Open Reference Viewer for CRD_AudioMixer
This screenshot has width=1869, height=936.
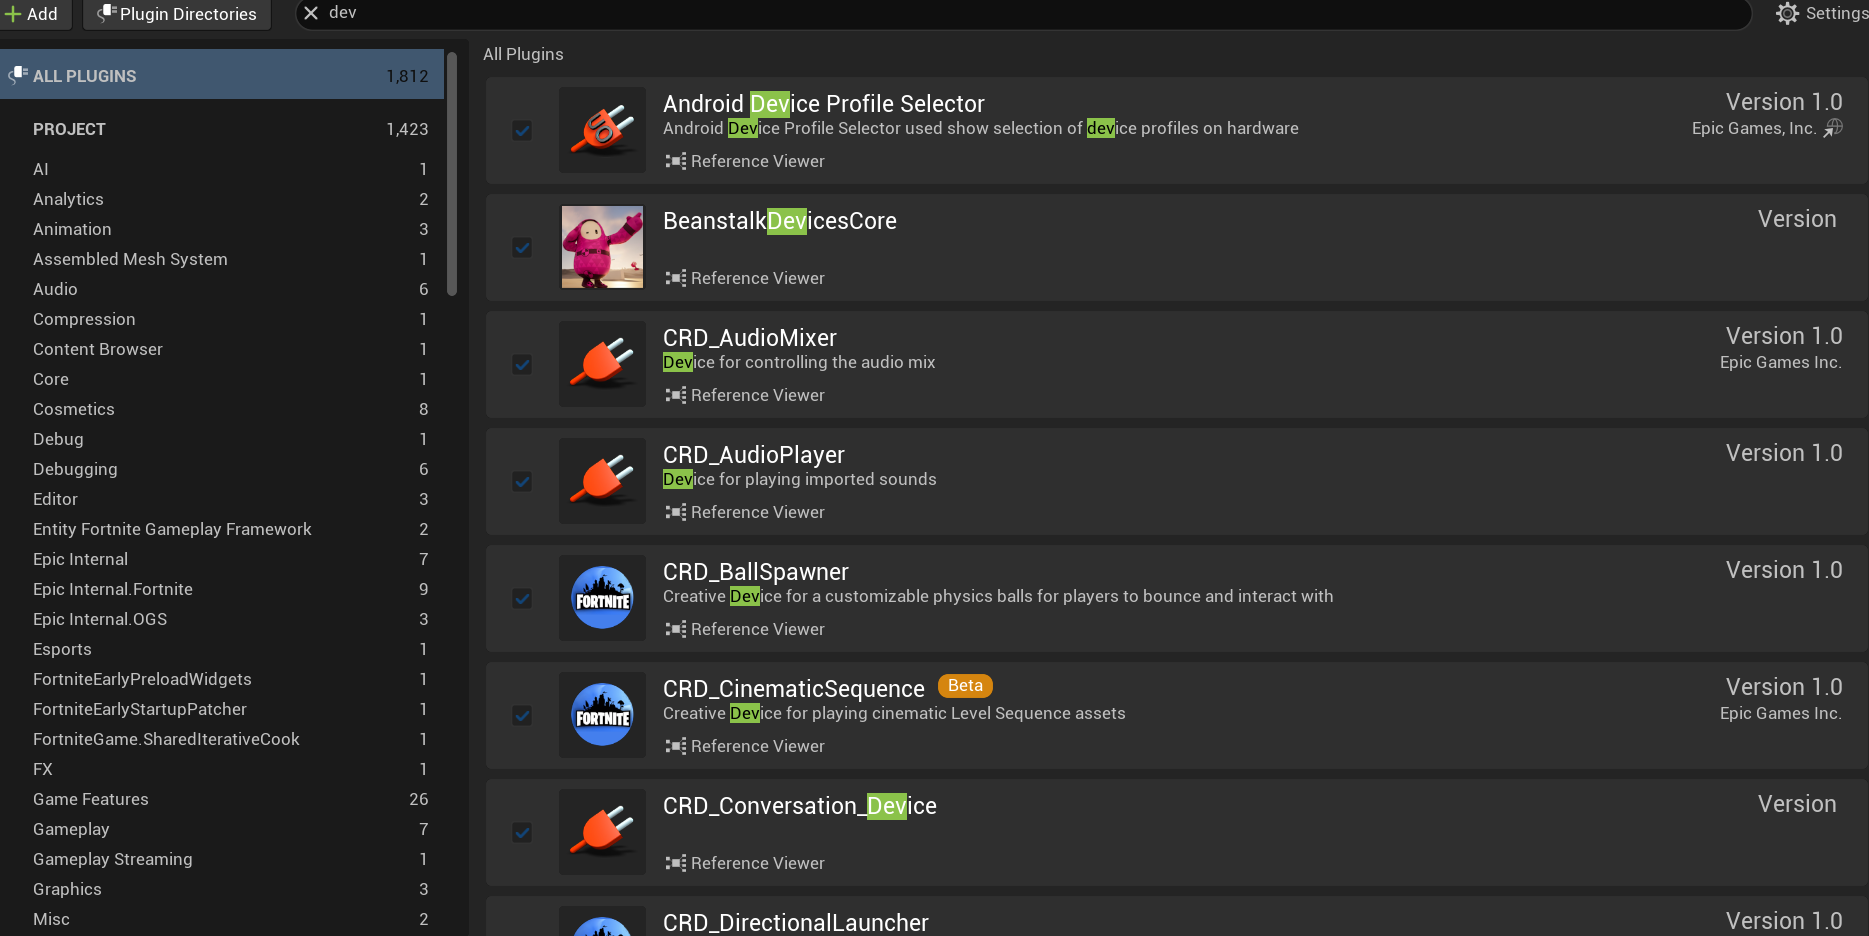coord(745,395)
